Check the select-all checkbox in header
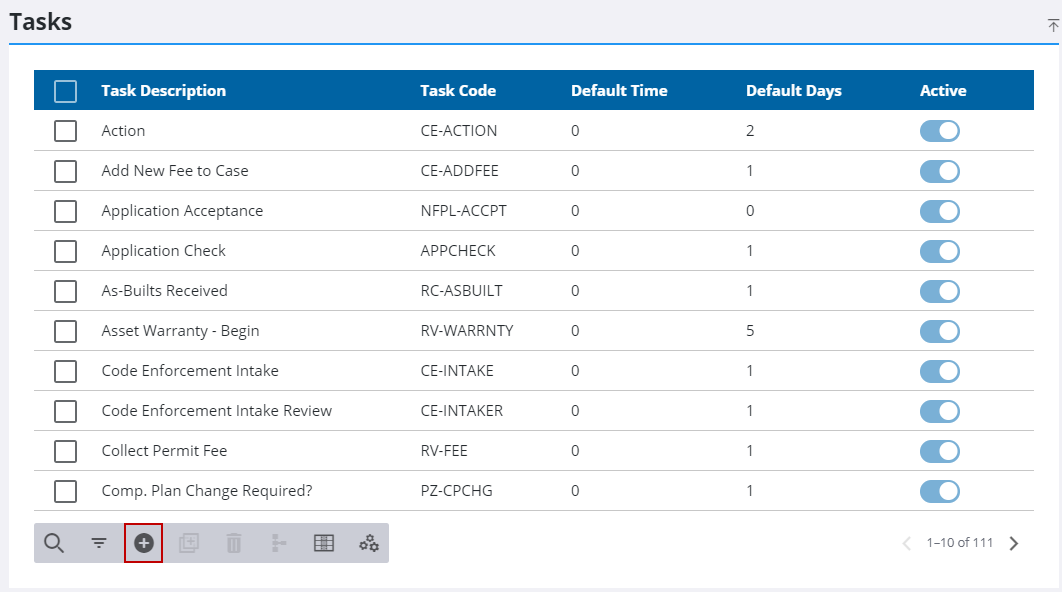This screenshot has width=1062, height=592. [65, 91]
